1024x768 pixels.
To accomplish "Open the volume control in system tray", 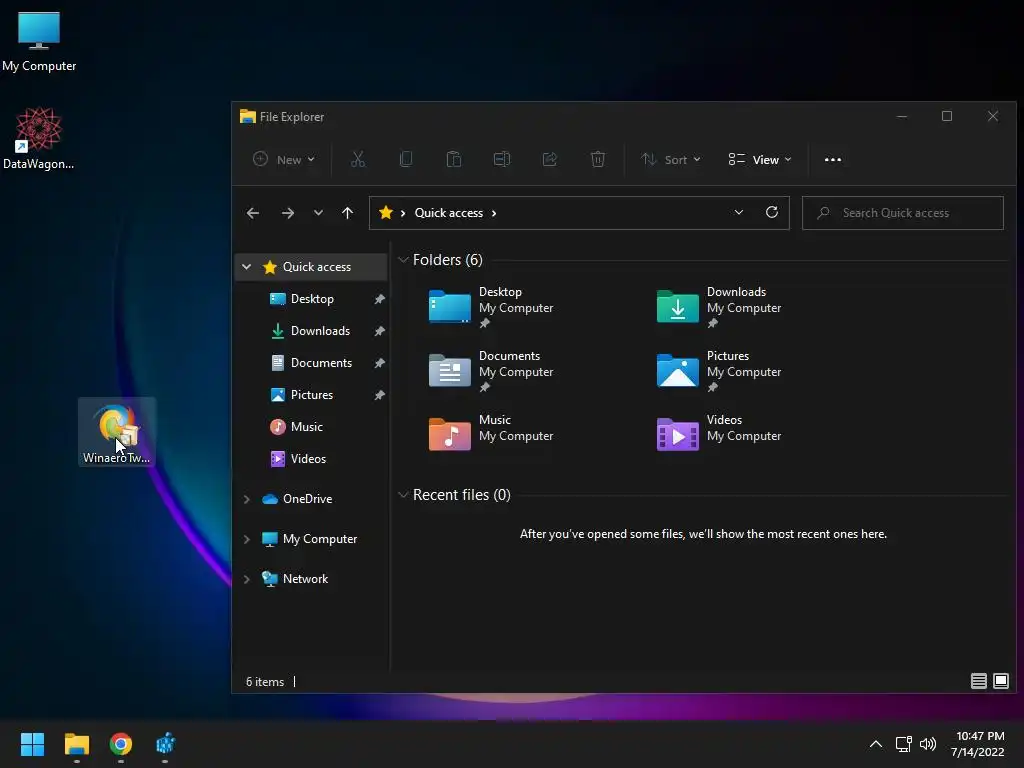I will tap(927, 744).
